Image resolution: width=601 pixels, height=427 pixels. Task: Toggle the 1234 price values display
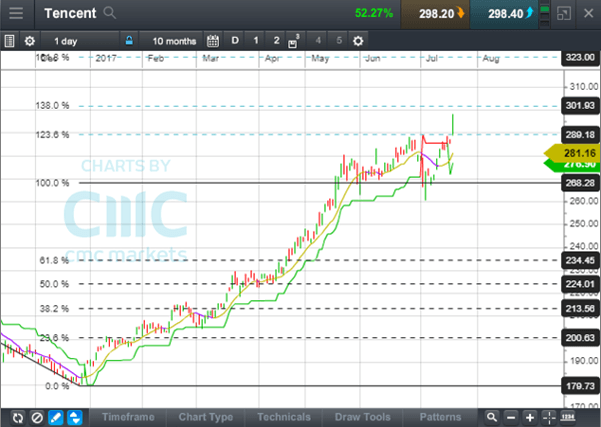(x=568, y=417)
